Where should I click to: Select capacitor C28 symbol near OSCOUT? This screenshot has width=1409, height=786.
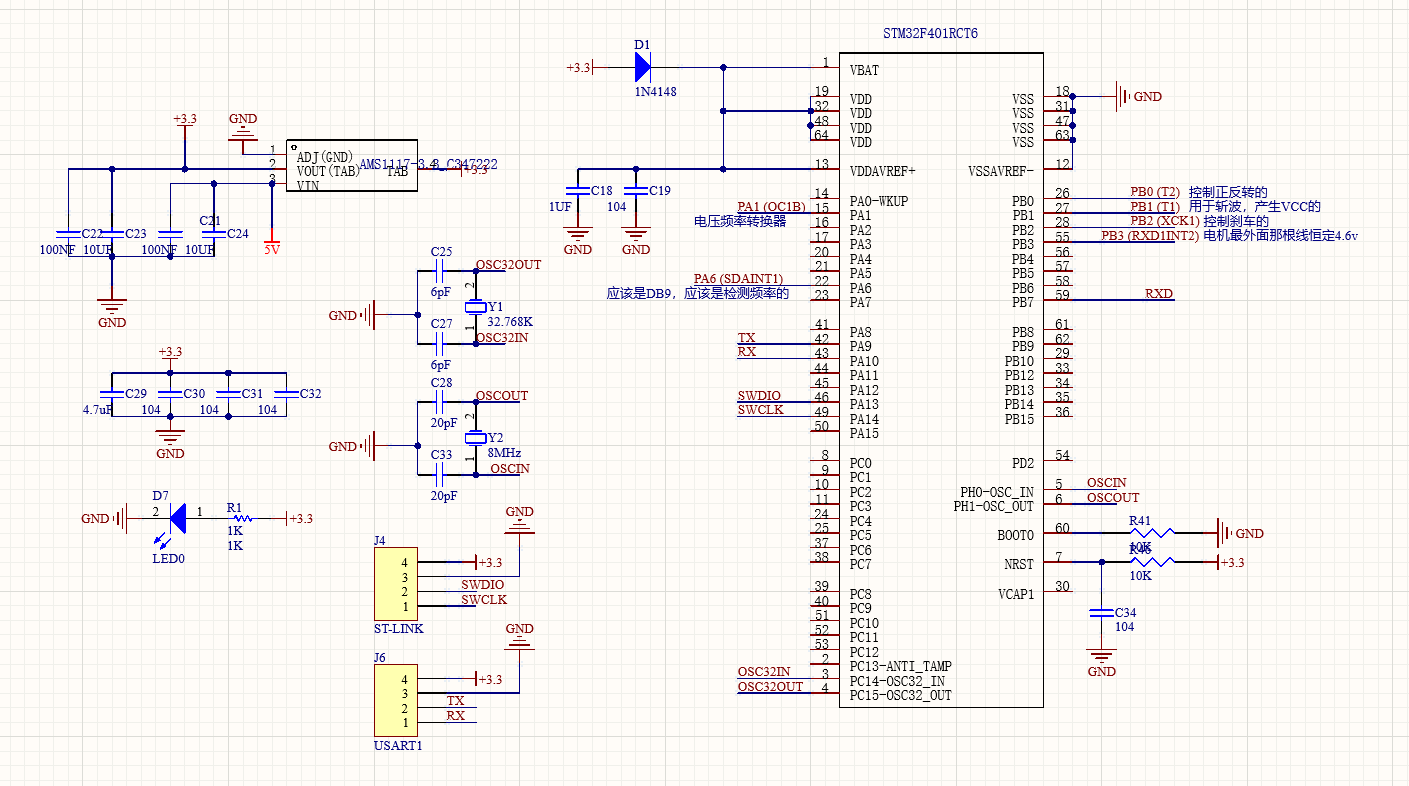tap(440, 402)
